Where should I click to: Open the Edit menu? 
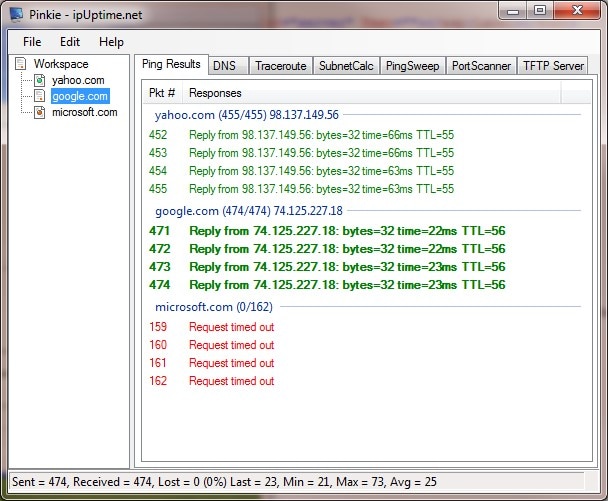point(70,42)
